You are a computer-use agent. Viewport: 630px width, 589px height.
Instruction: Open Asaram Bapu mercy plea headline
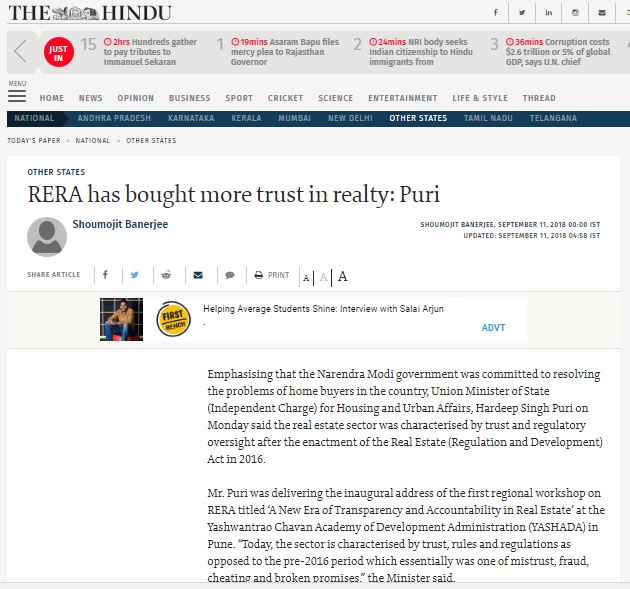click(x=284, y=52)
